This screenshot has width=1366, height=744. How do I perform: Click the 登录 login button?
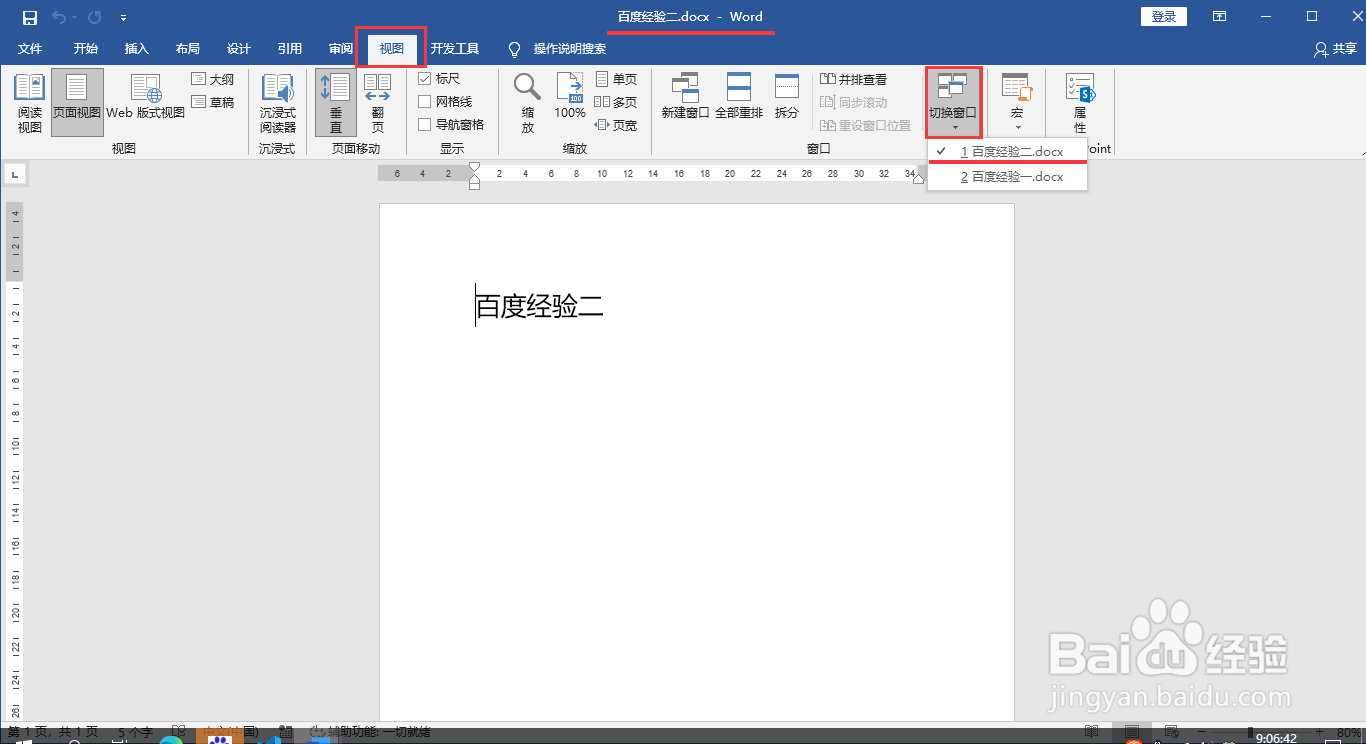tap(1163, 16)
